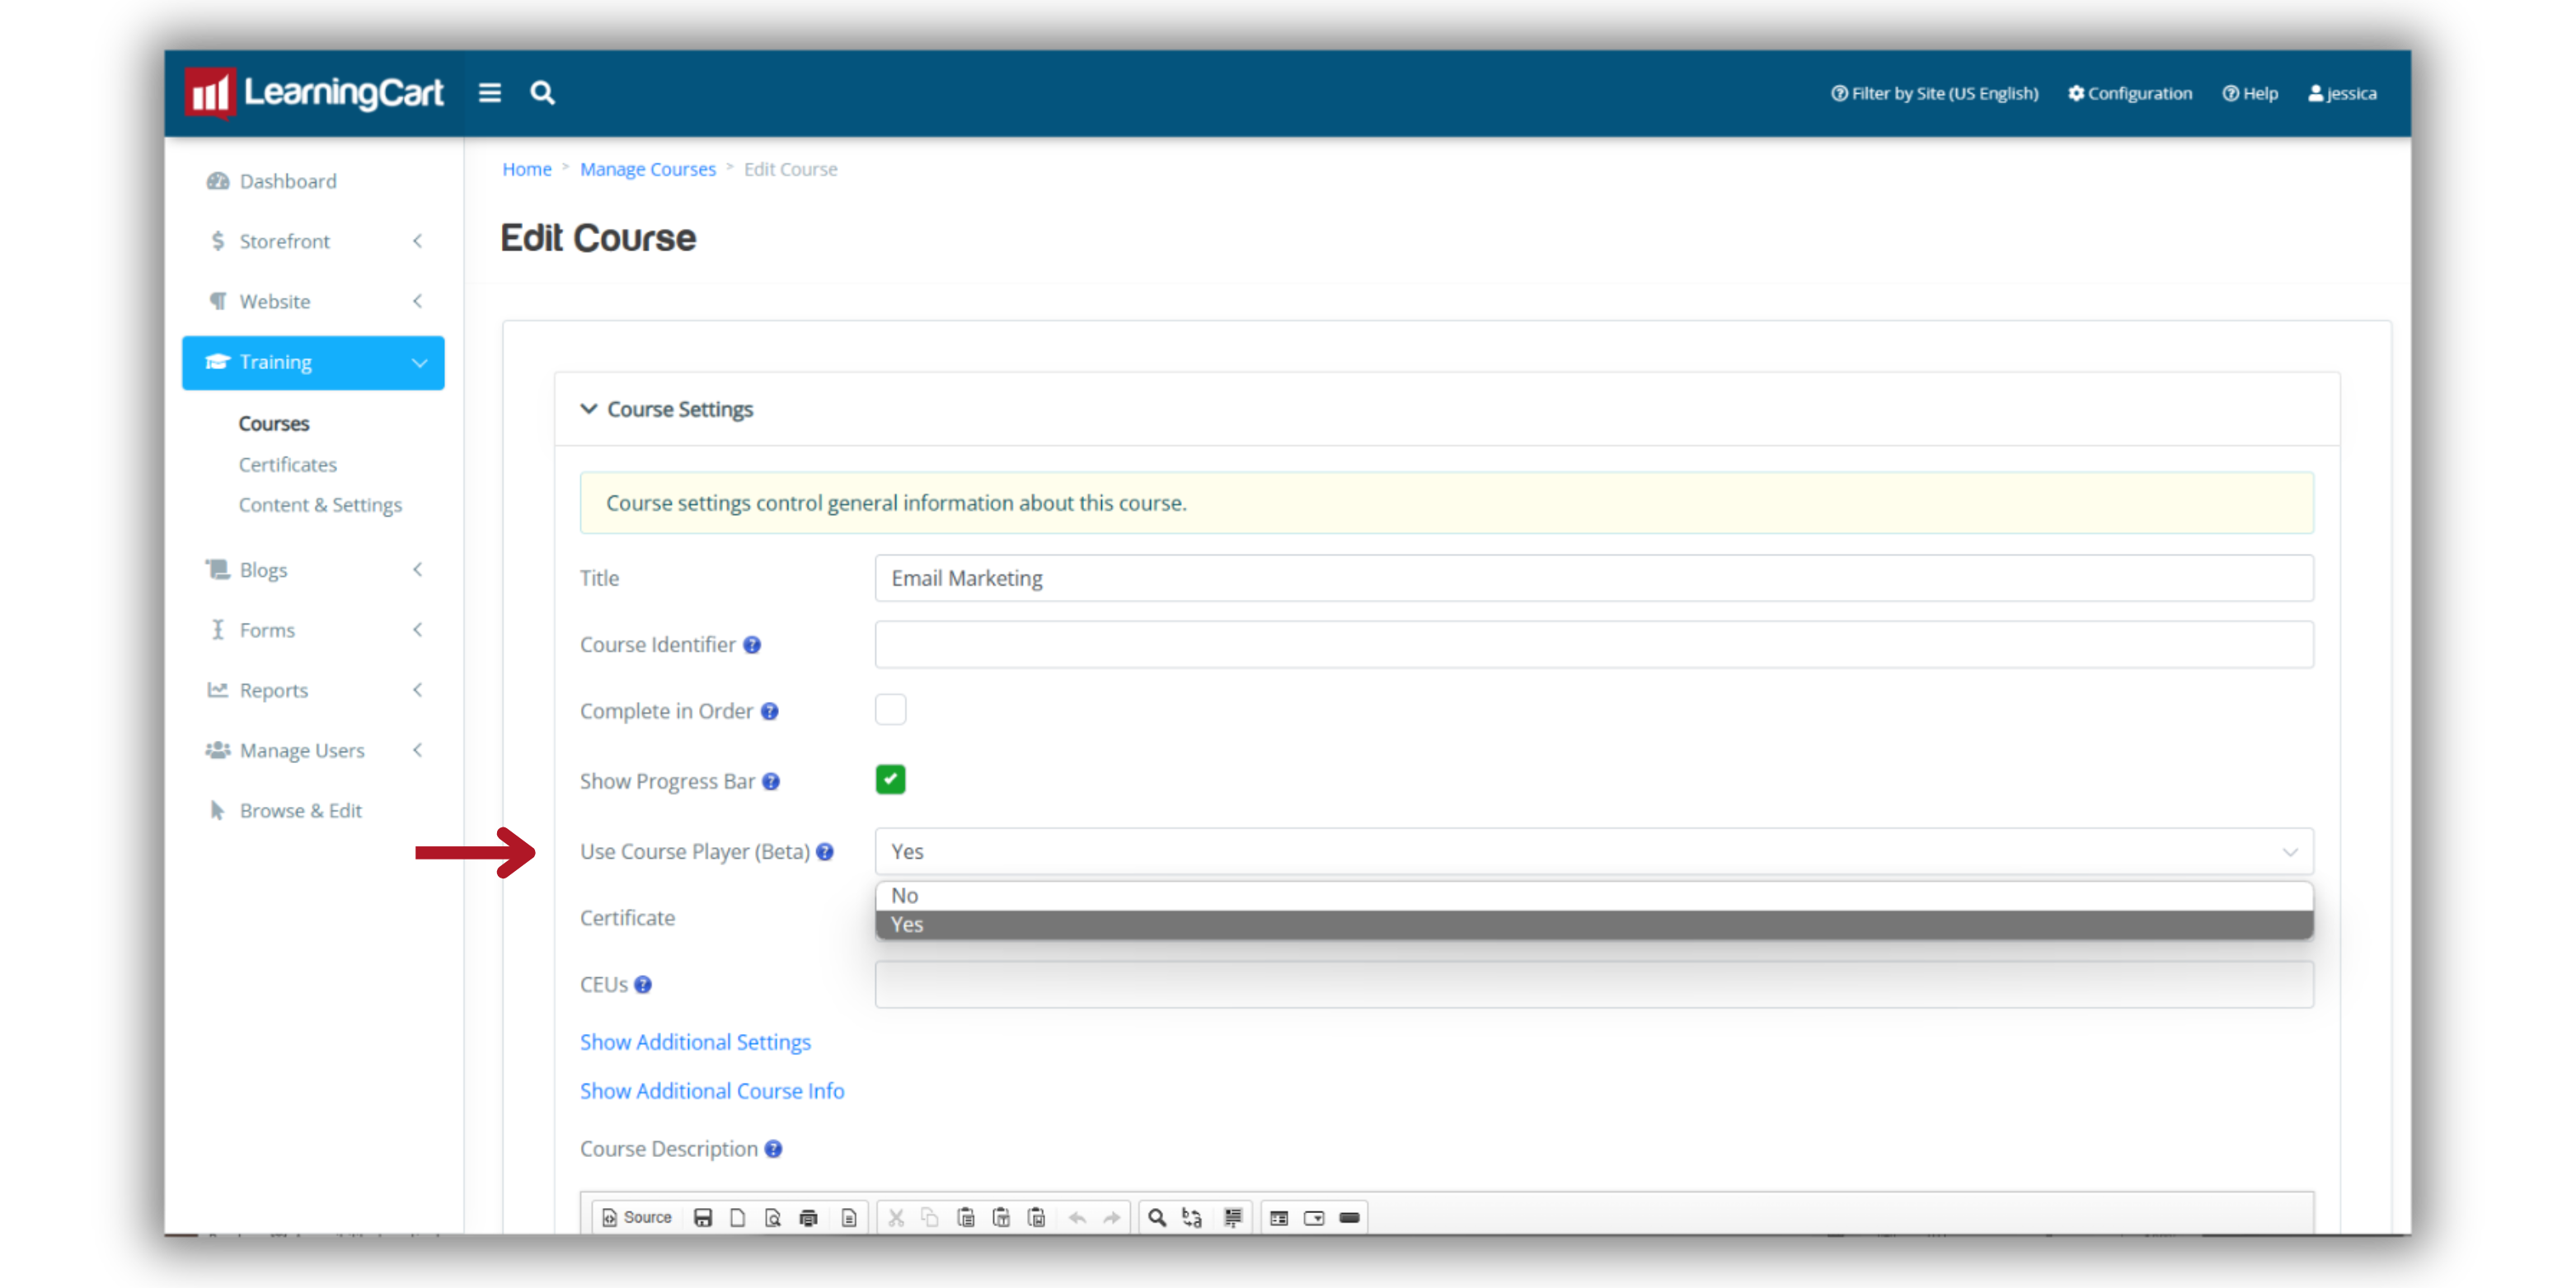Open help for Use Course Player (Beta)

tap(825, 851)
